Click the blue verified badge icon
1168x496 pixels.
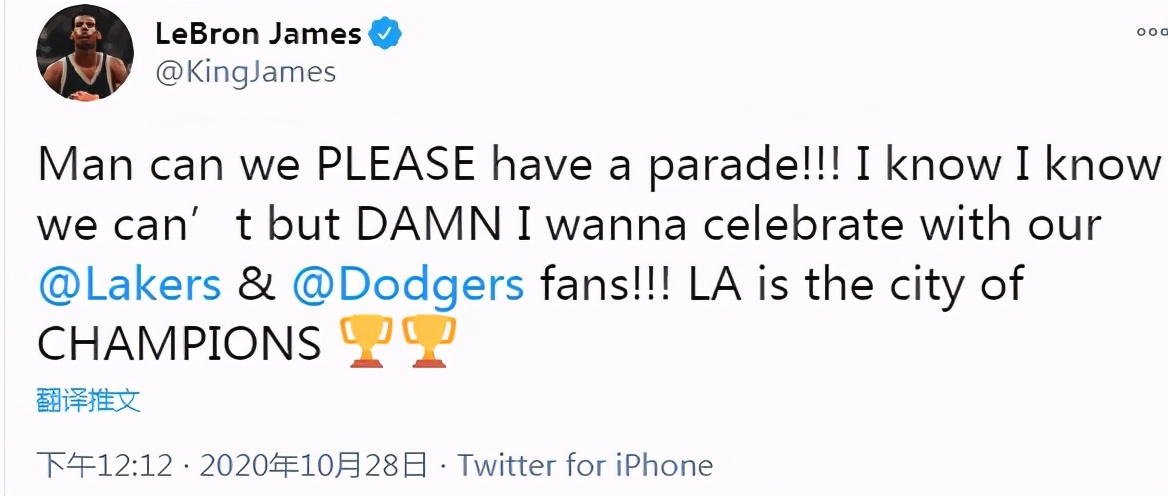pyautogui.click(x=387, y=34)
